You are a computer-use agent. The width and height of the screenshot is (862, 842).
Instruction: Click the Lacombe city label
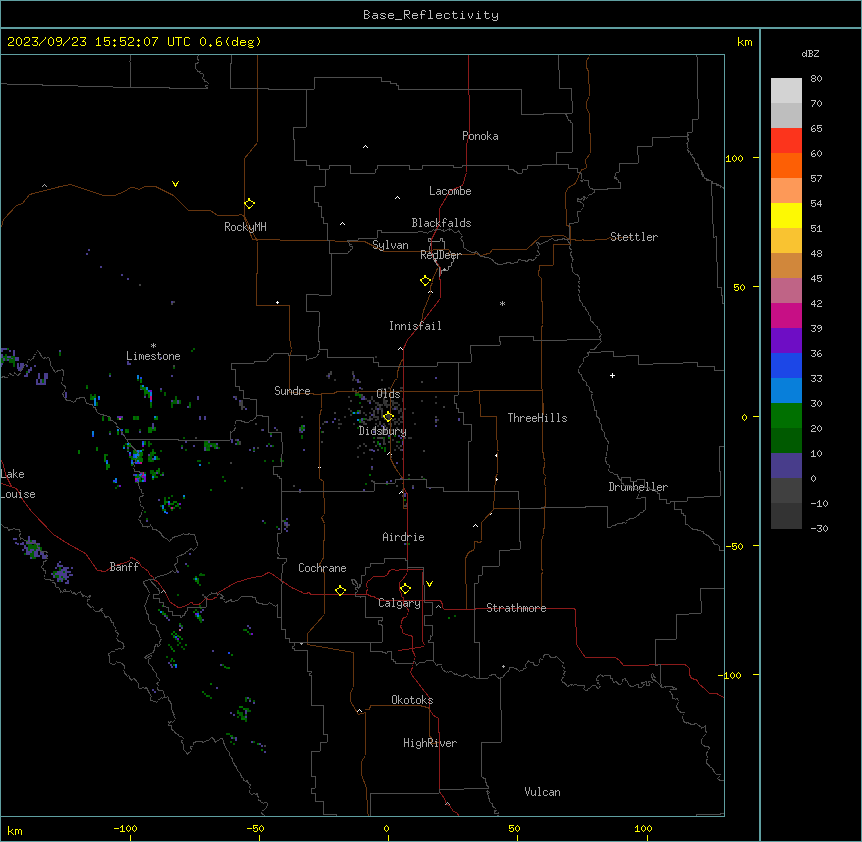point(450,191)
